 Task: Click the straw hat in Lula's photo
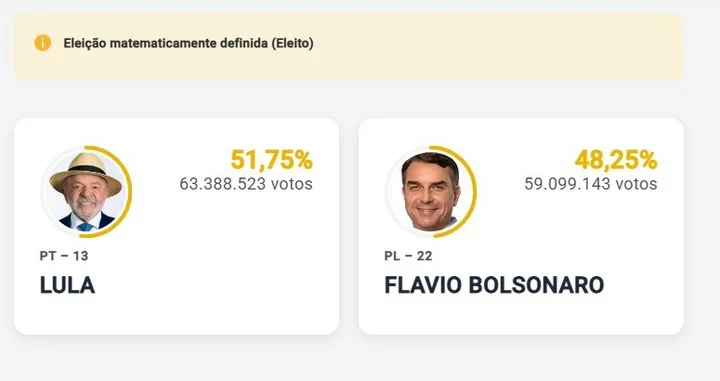(x=85, y=172)
